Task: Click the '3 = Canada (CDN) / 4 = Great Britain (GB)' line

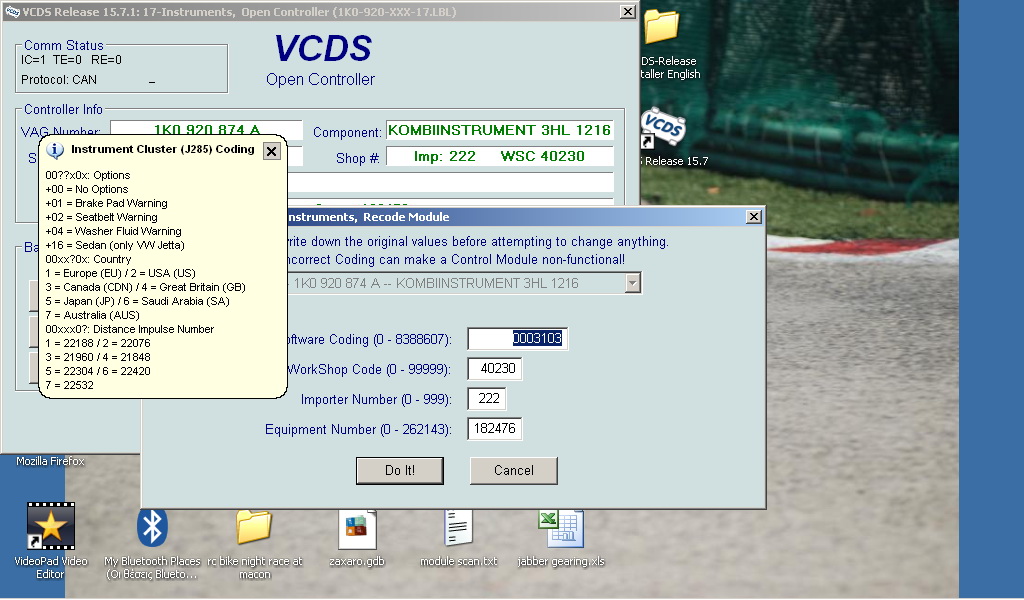Action: click(x=146, y=287)
